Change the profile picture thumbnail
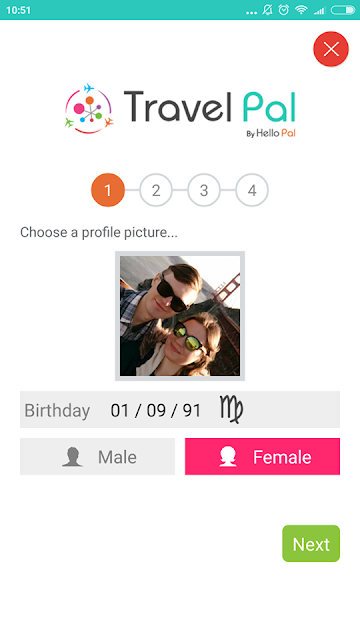 180,316
